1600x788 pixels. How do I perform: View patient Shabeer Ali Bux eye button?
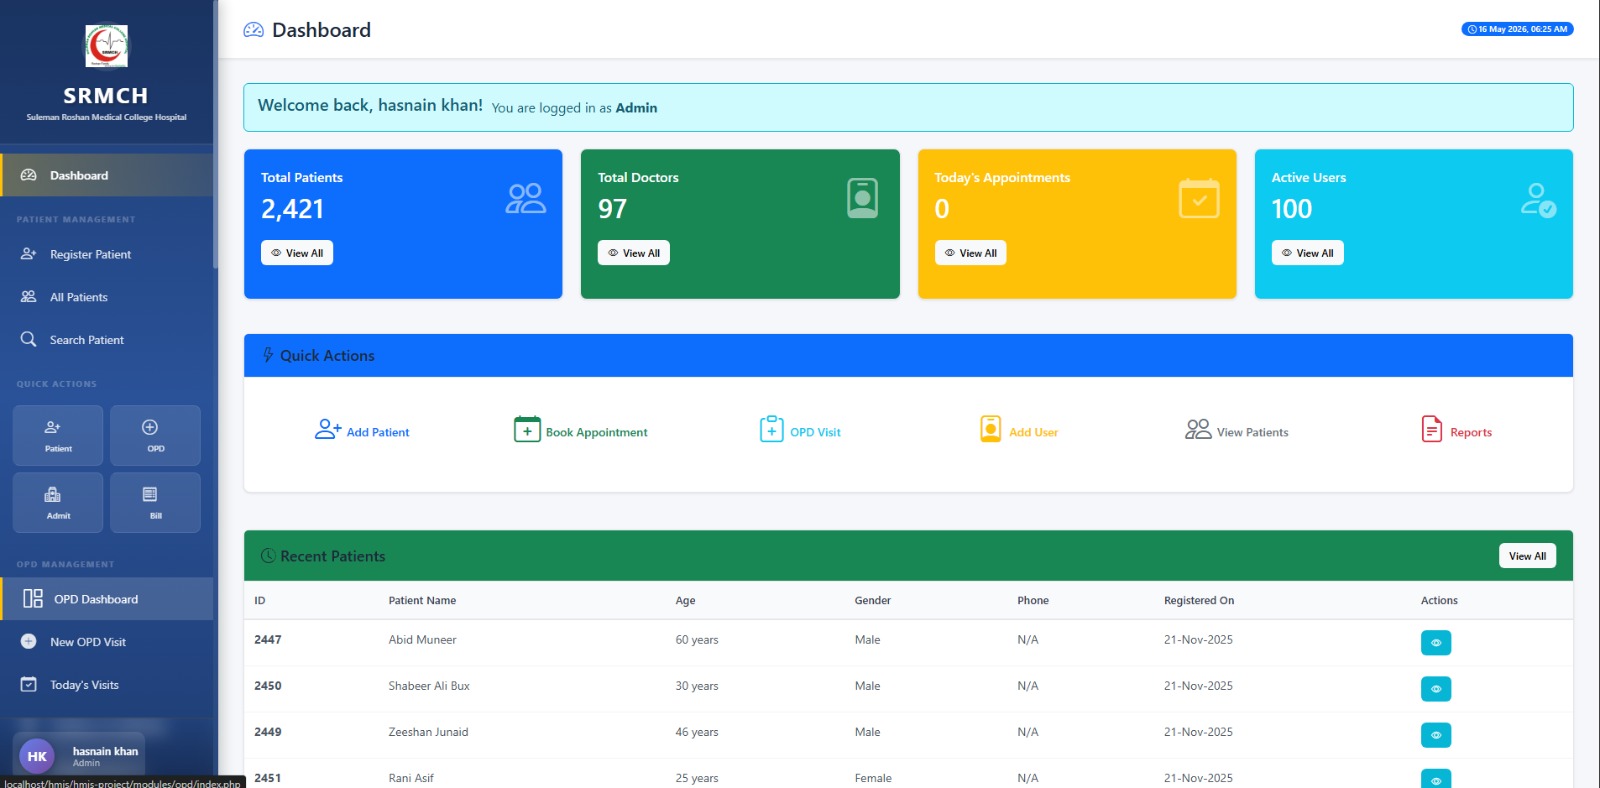coord(1436,689)
